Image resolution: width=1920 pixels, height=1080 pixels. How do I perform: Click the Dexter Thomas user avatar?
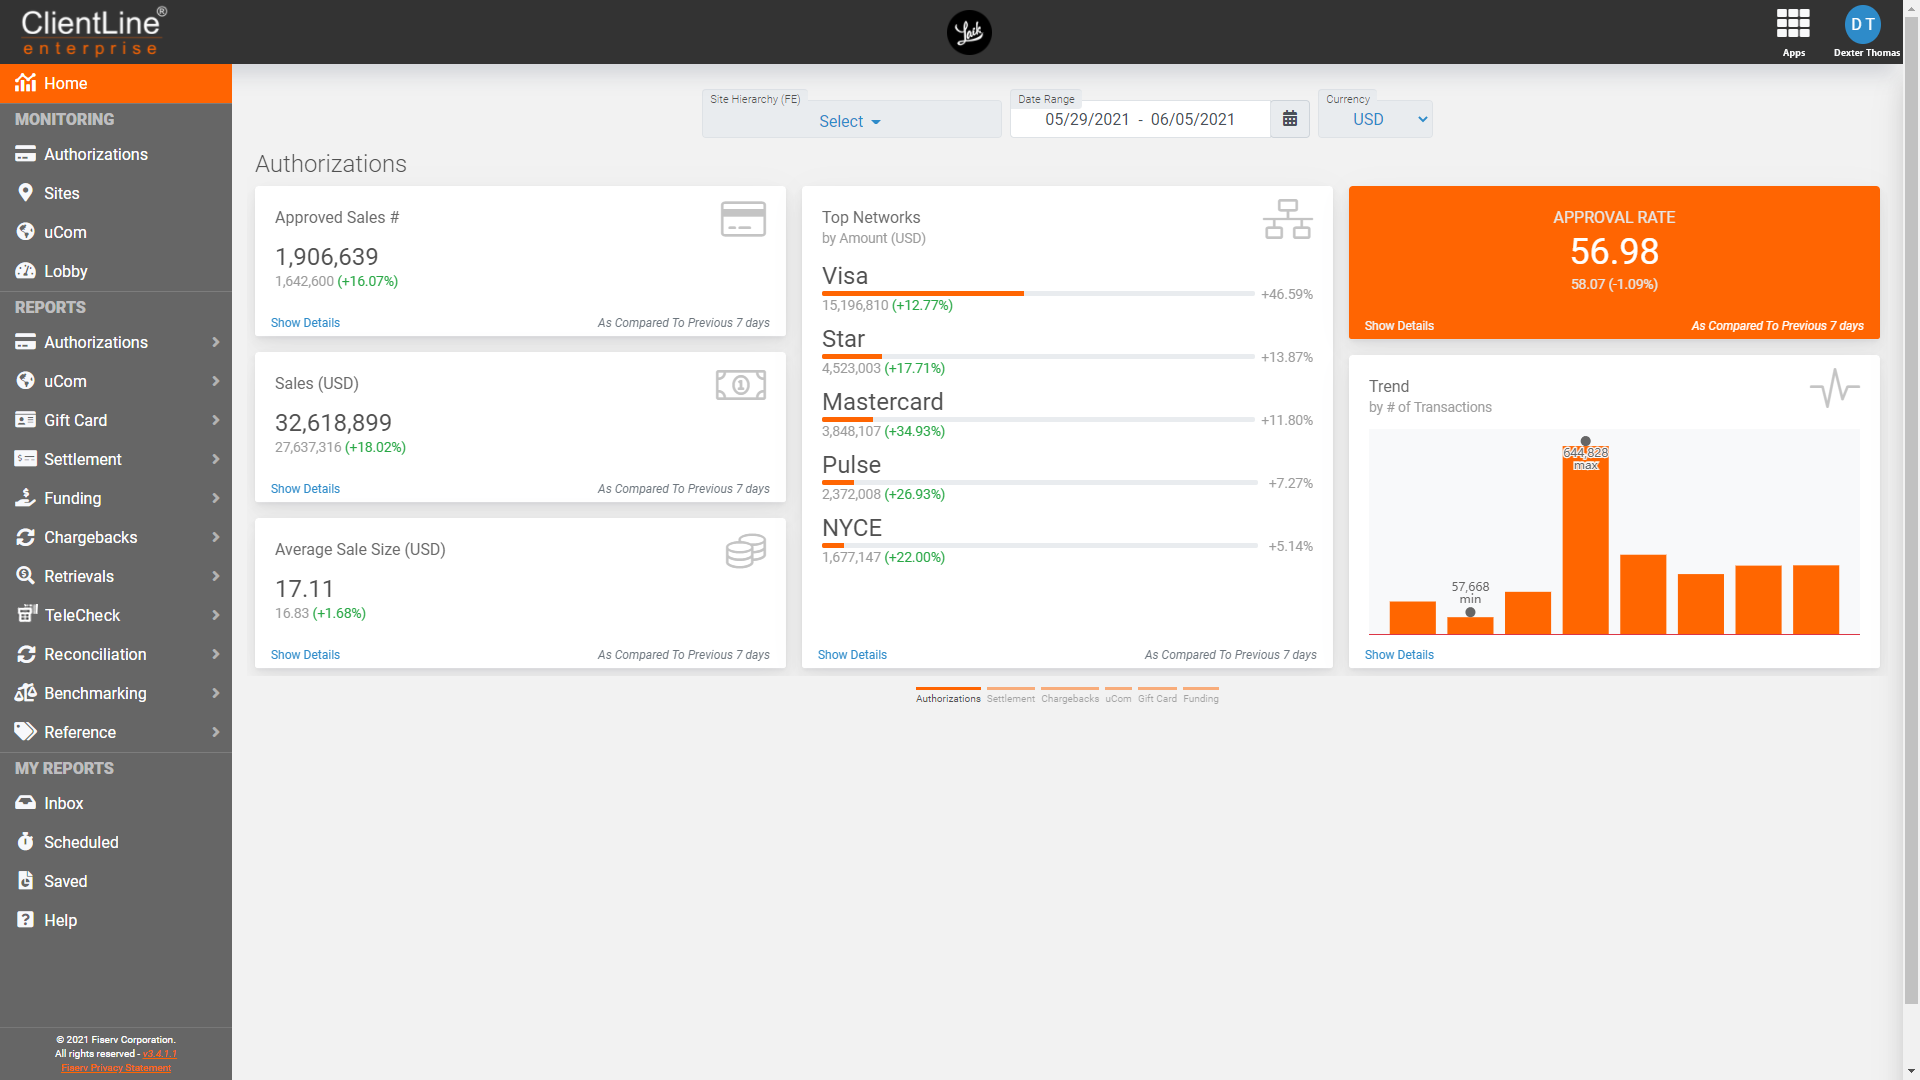click(1862, 25)
